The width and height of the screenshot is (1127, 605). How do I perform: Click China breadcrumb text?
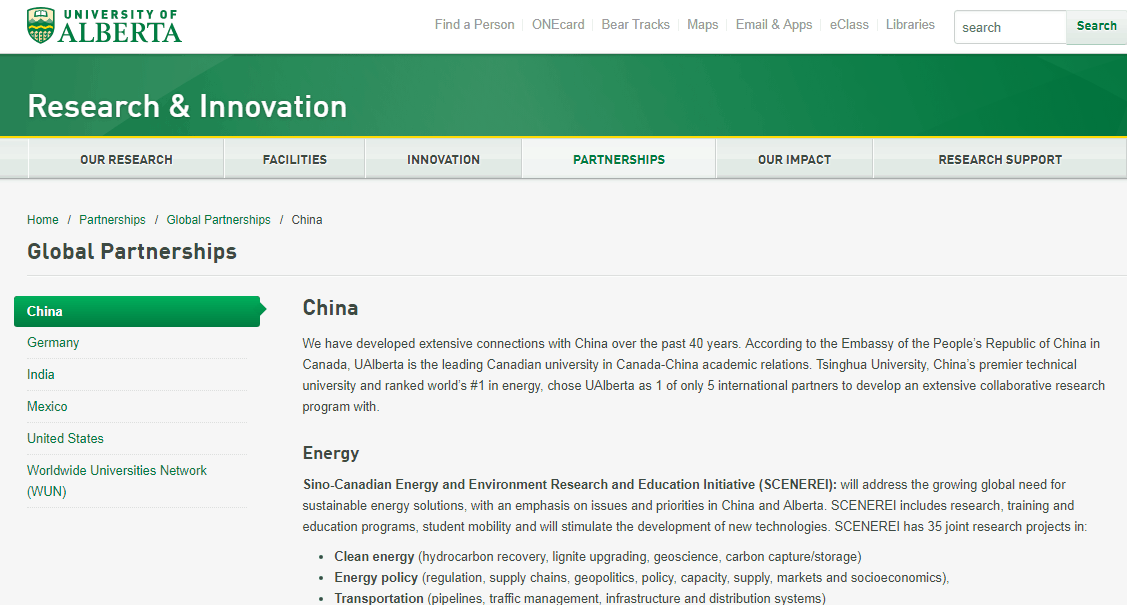click(x=307, y=220)
